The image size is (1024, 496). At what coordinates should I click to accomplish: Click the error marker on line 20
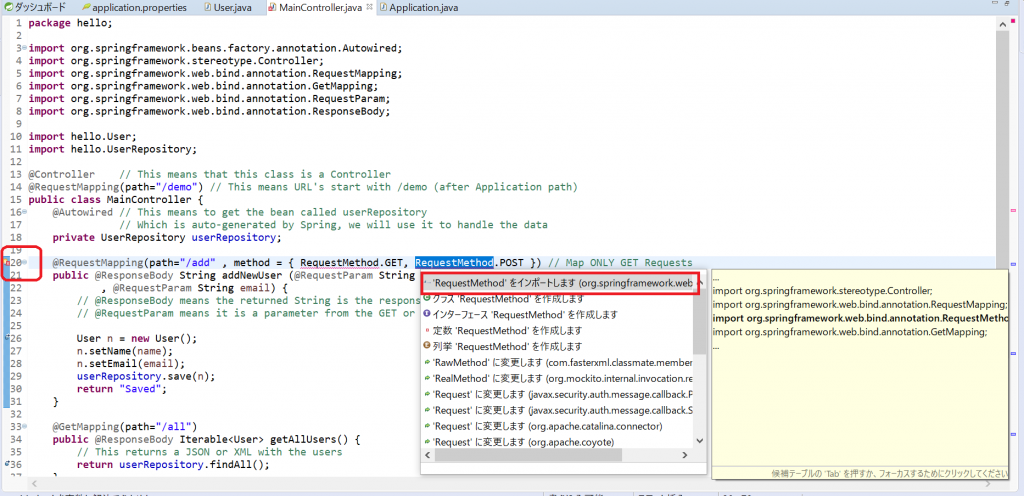click(8, 262)
